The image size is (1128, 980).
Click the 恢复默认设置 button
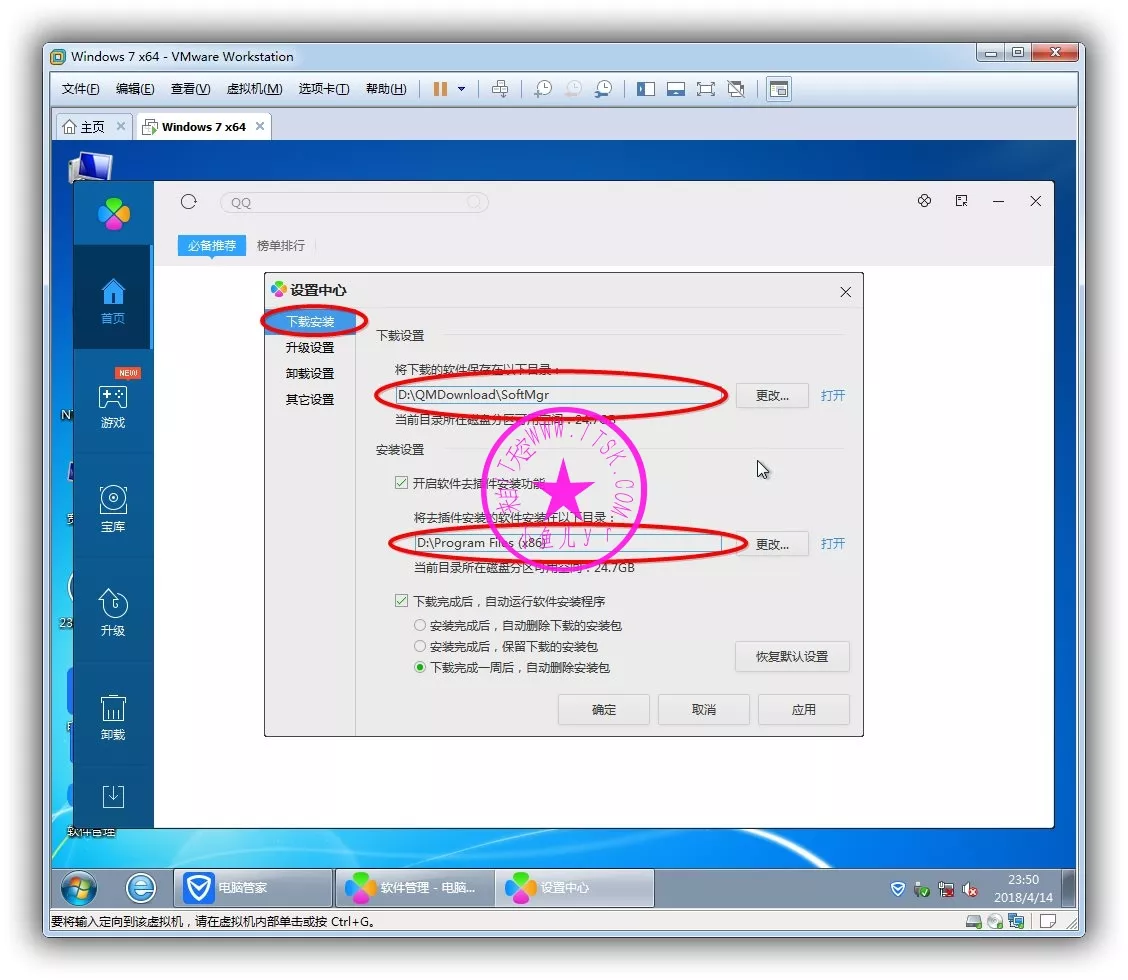(791, 657)
